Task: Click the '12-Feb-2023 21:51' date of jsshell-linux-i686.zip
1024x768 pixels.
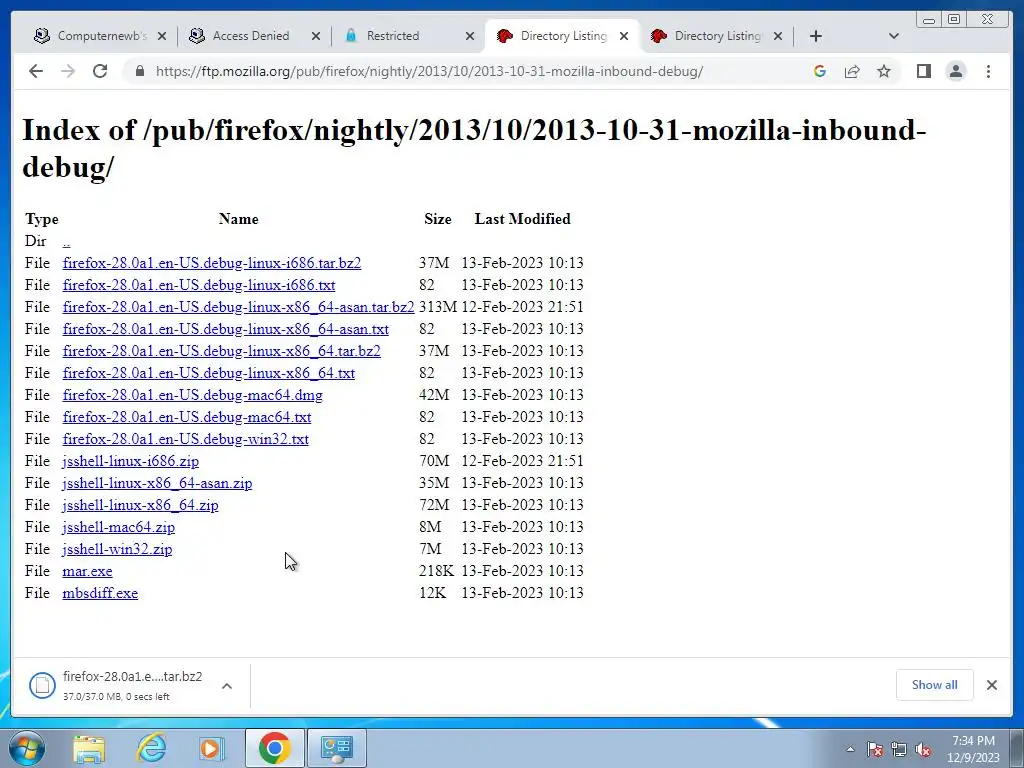Action: pyautogui.click(x=522, y=461)
